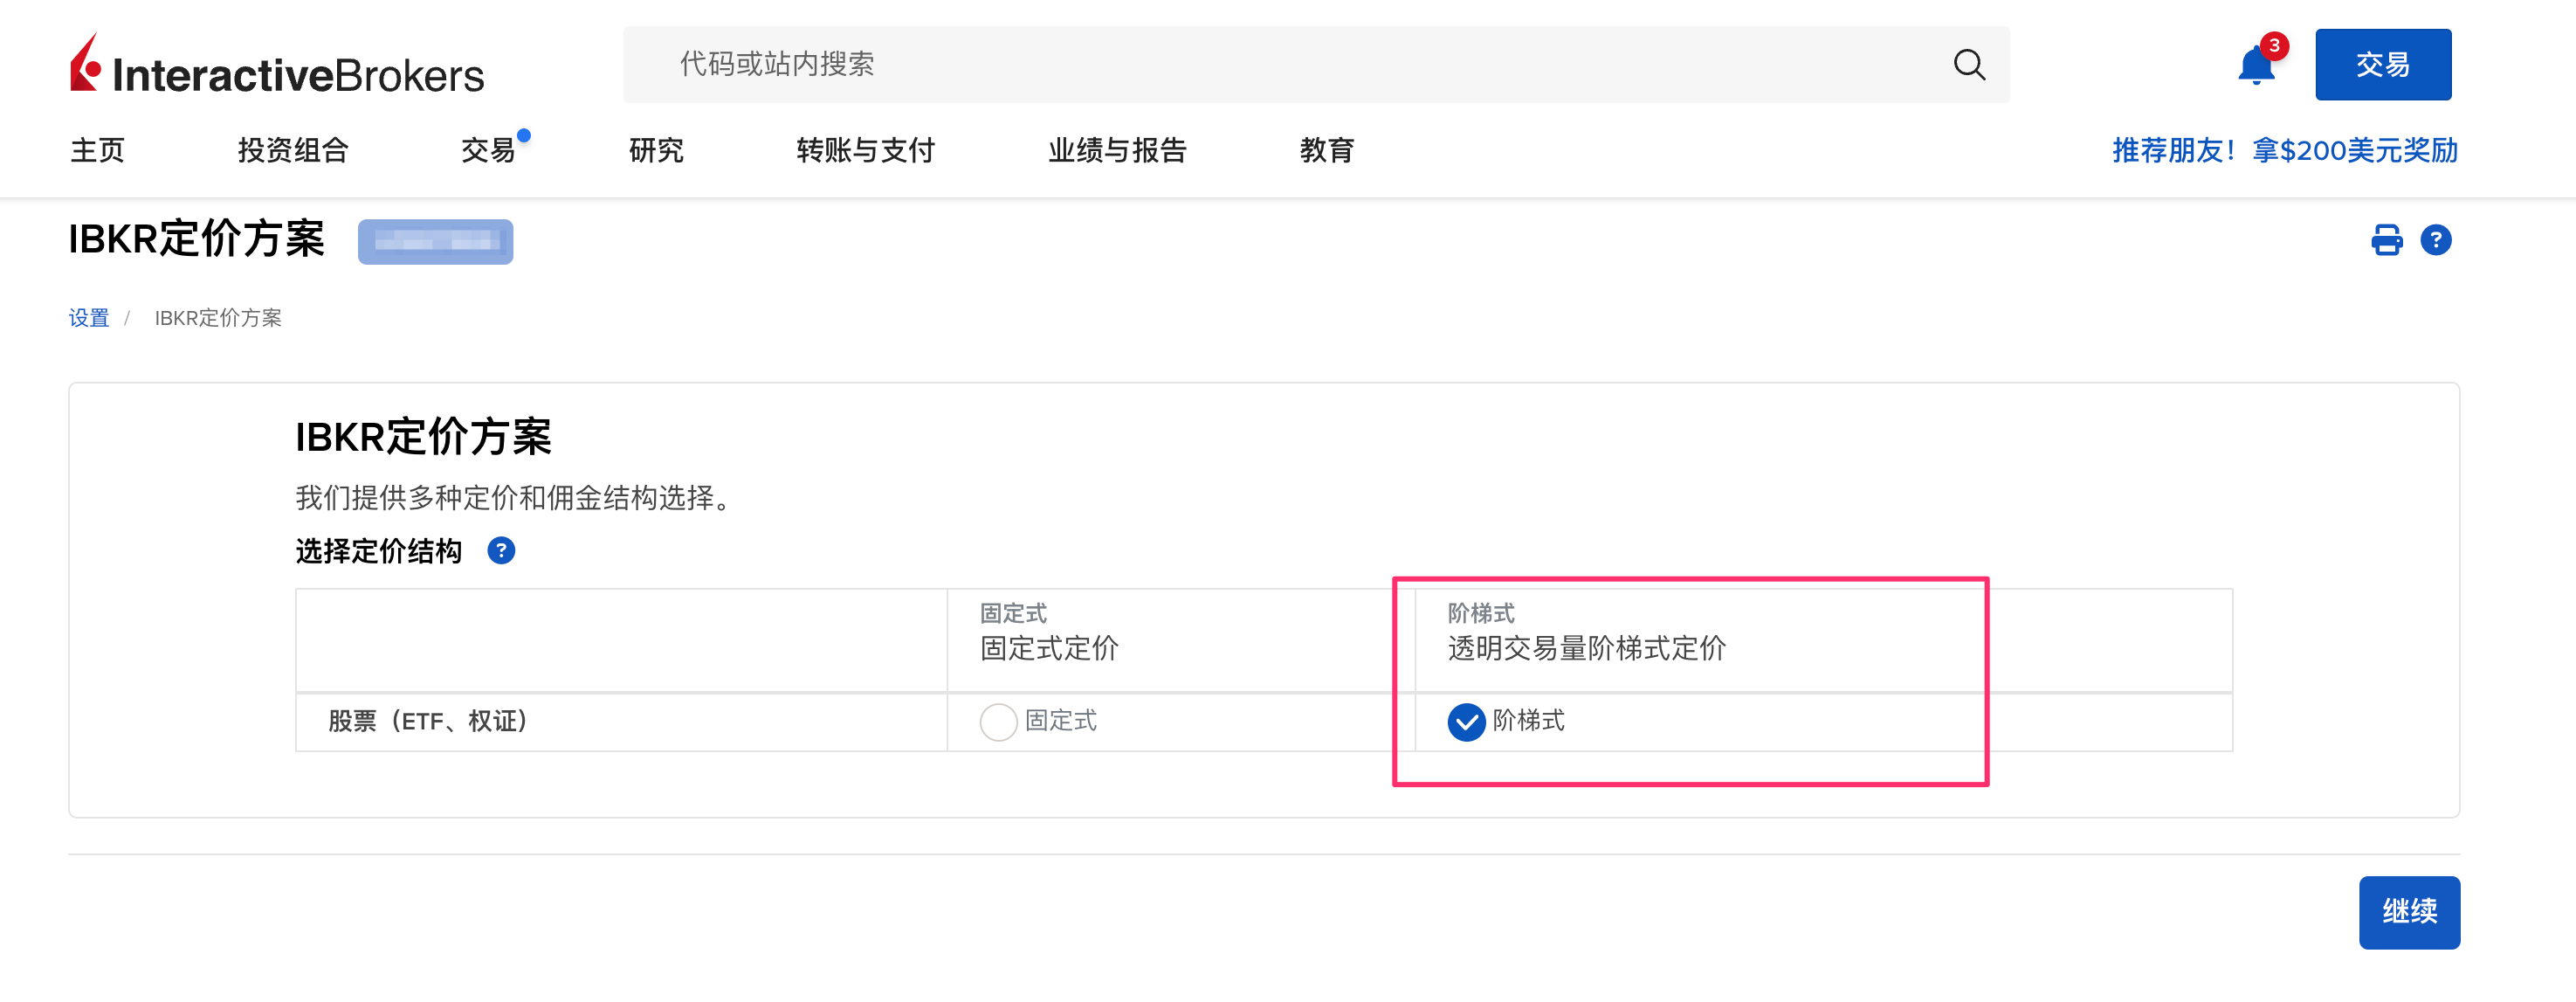
Task: Click the 代码或站内搜索 search field
Action: (x=1280, y=65)
